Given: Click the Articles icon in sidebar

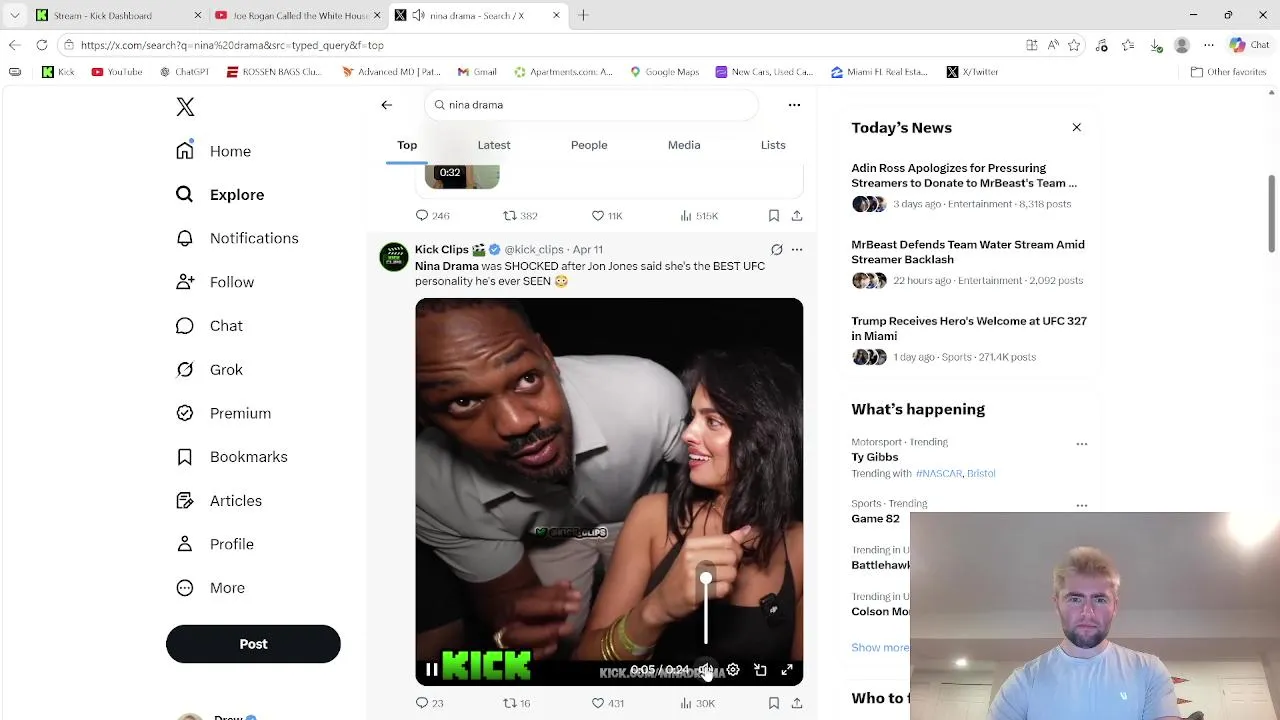Looking at the screenshot, I should [x=184, y=500].
